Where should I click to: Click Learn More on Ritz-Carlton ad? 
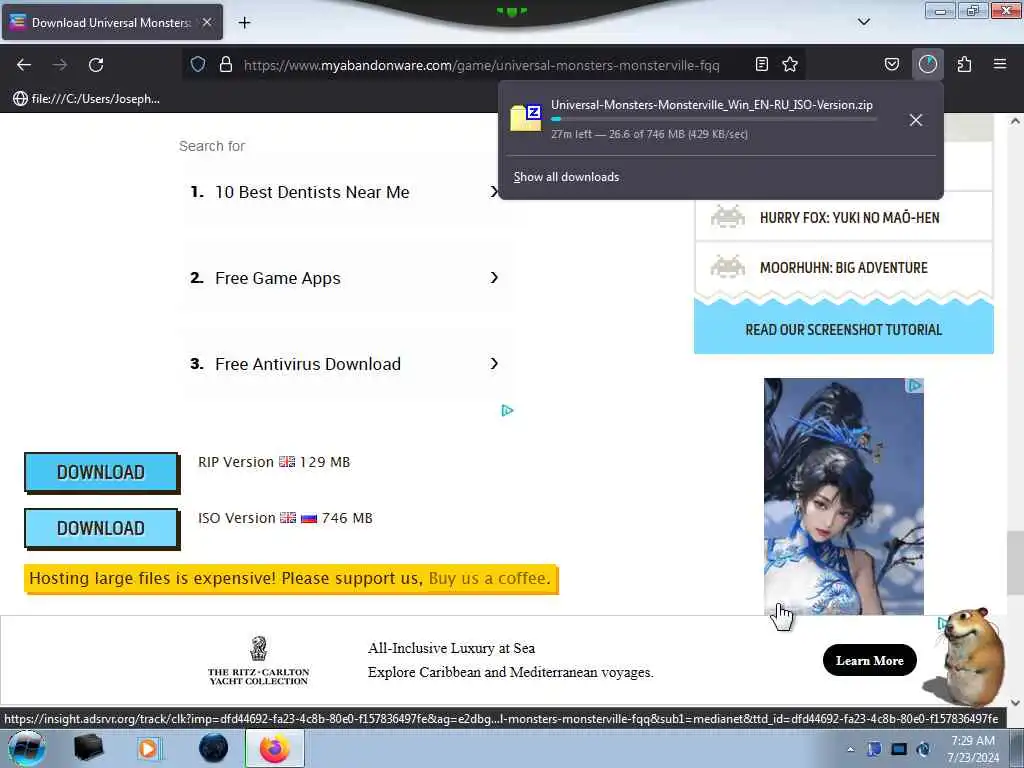click(x=870, y=660)
